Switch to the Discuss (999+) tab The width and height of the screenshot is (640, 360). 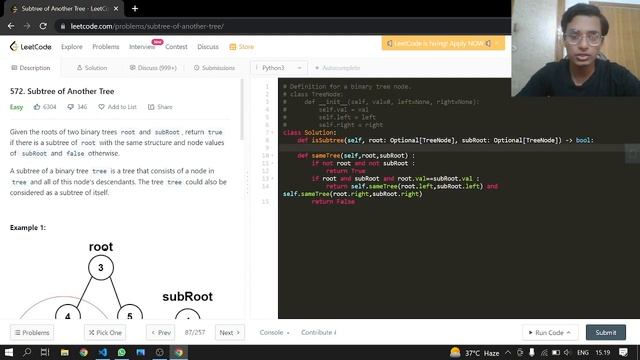click(153, 68)
